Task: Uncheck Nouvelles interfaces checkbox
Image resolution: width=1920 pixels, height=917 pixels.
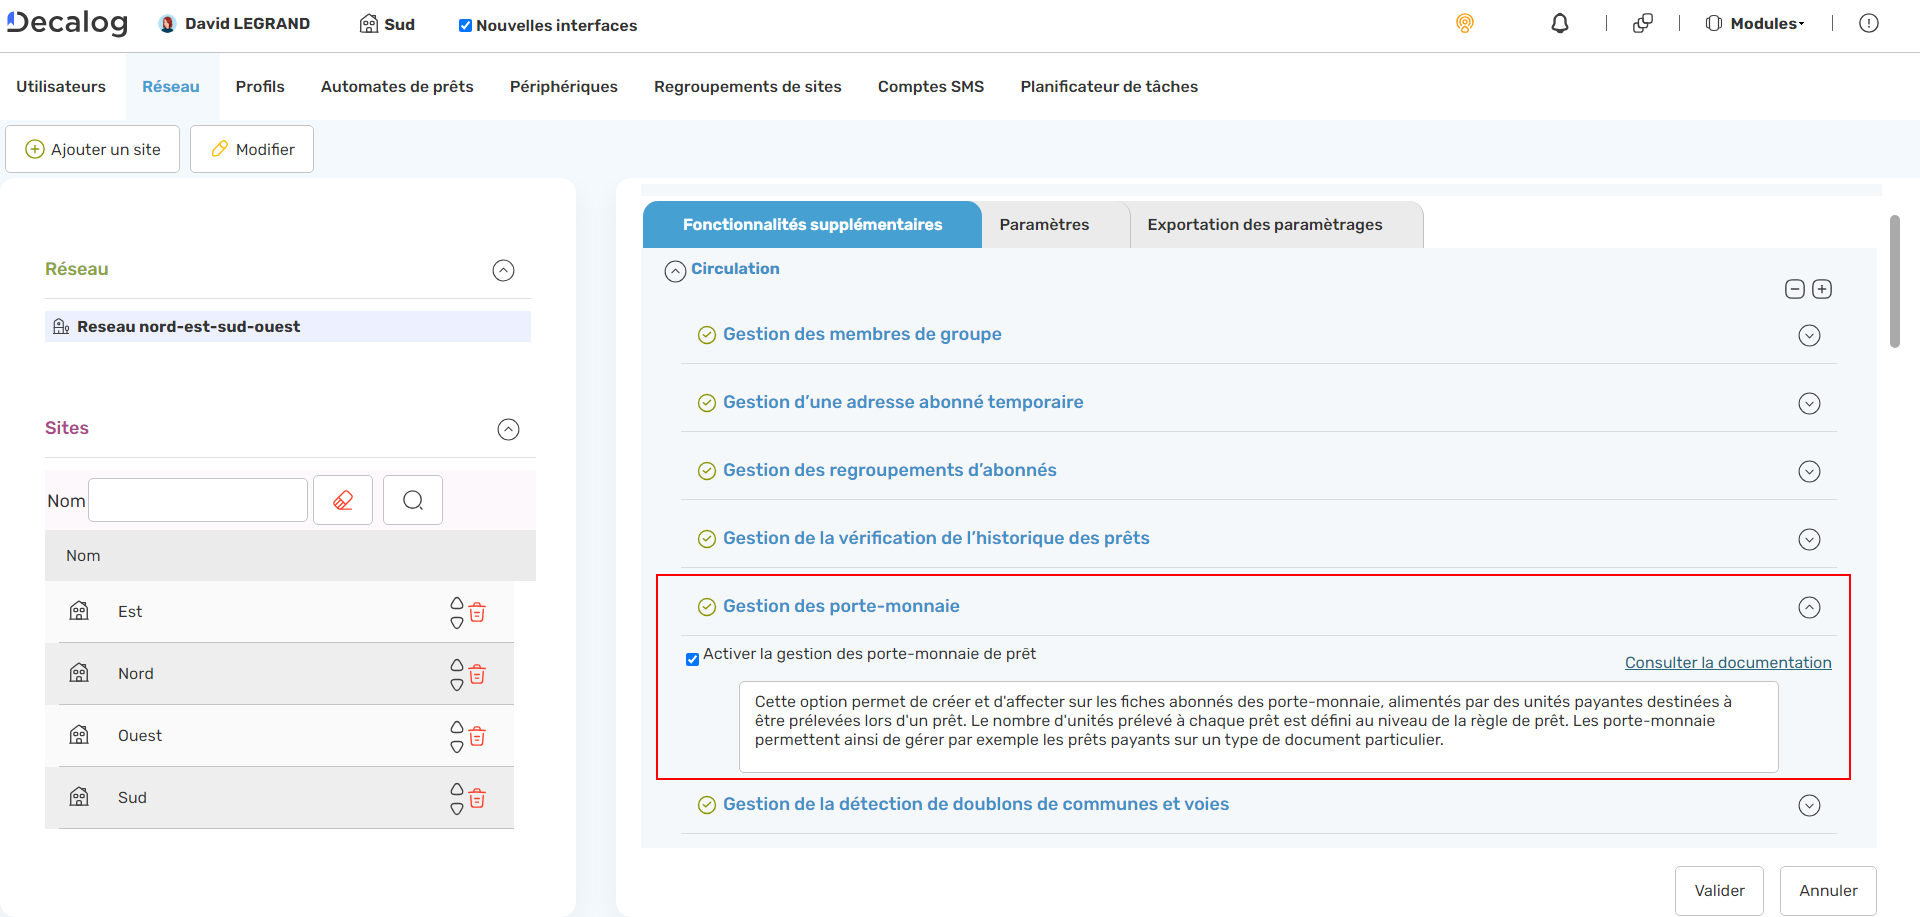Action: pos(465,26)
